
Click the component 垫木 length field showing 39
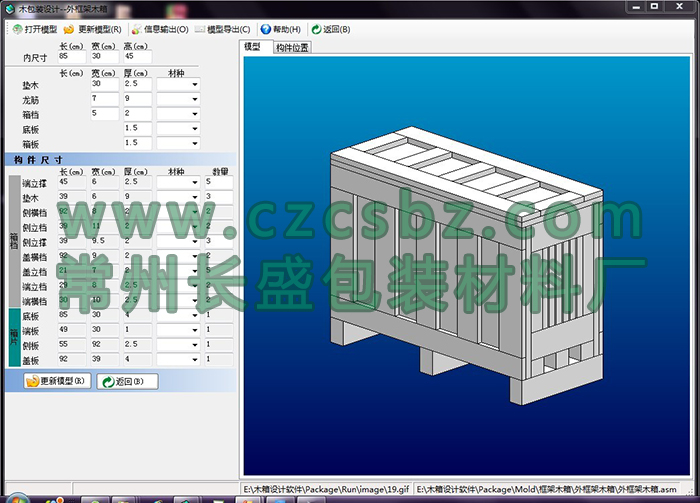pos(72,197)
